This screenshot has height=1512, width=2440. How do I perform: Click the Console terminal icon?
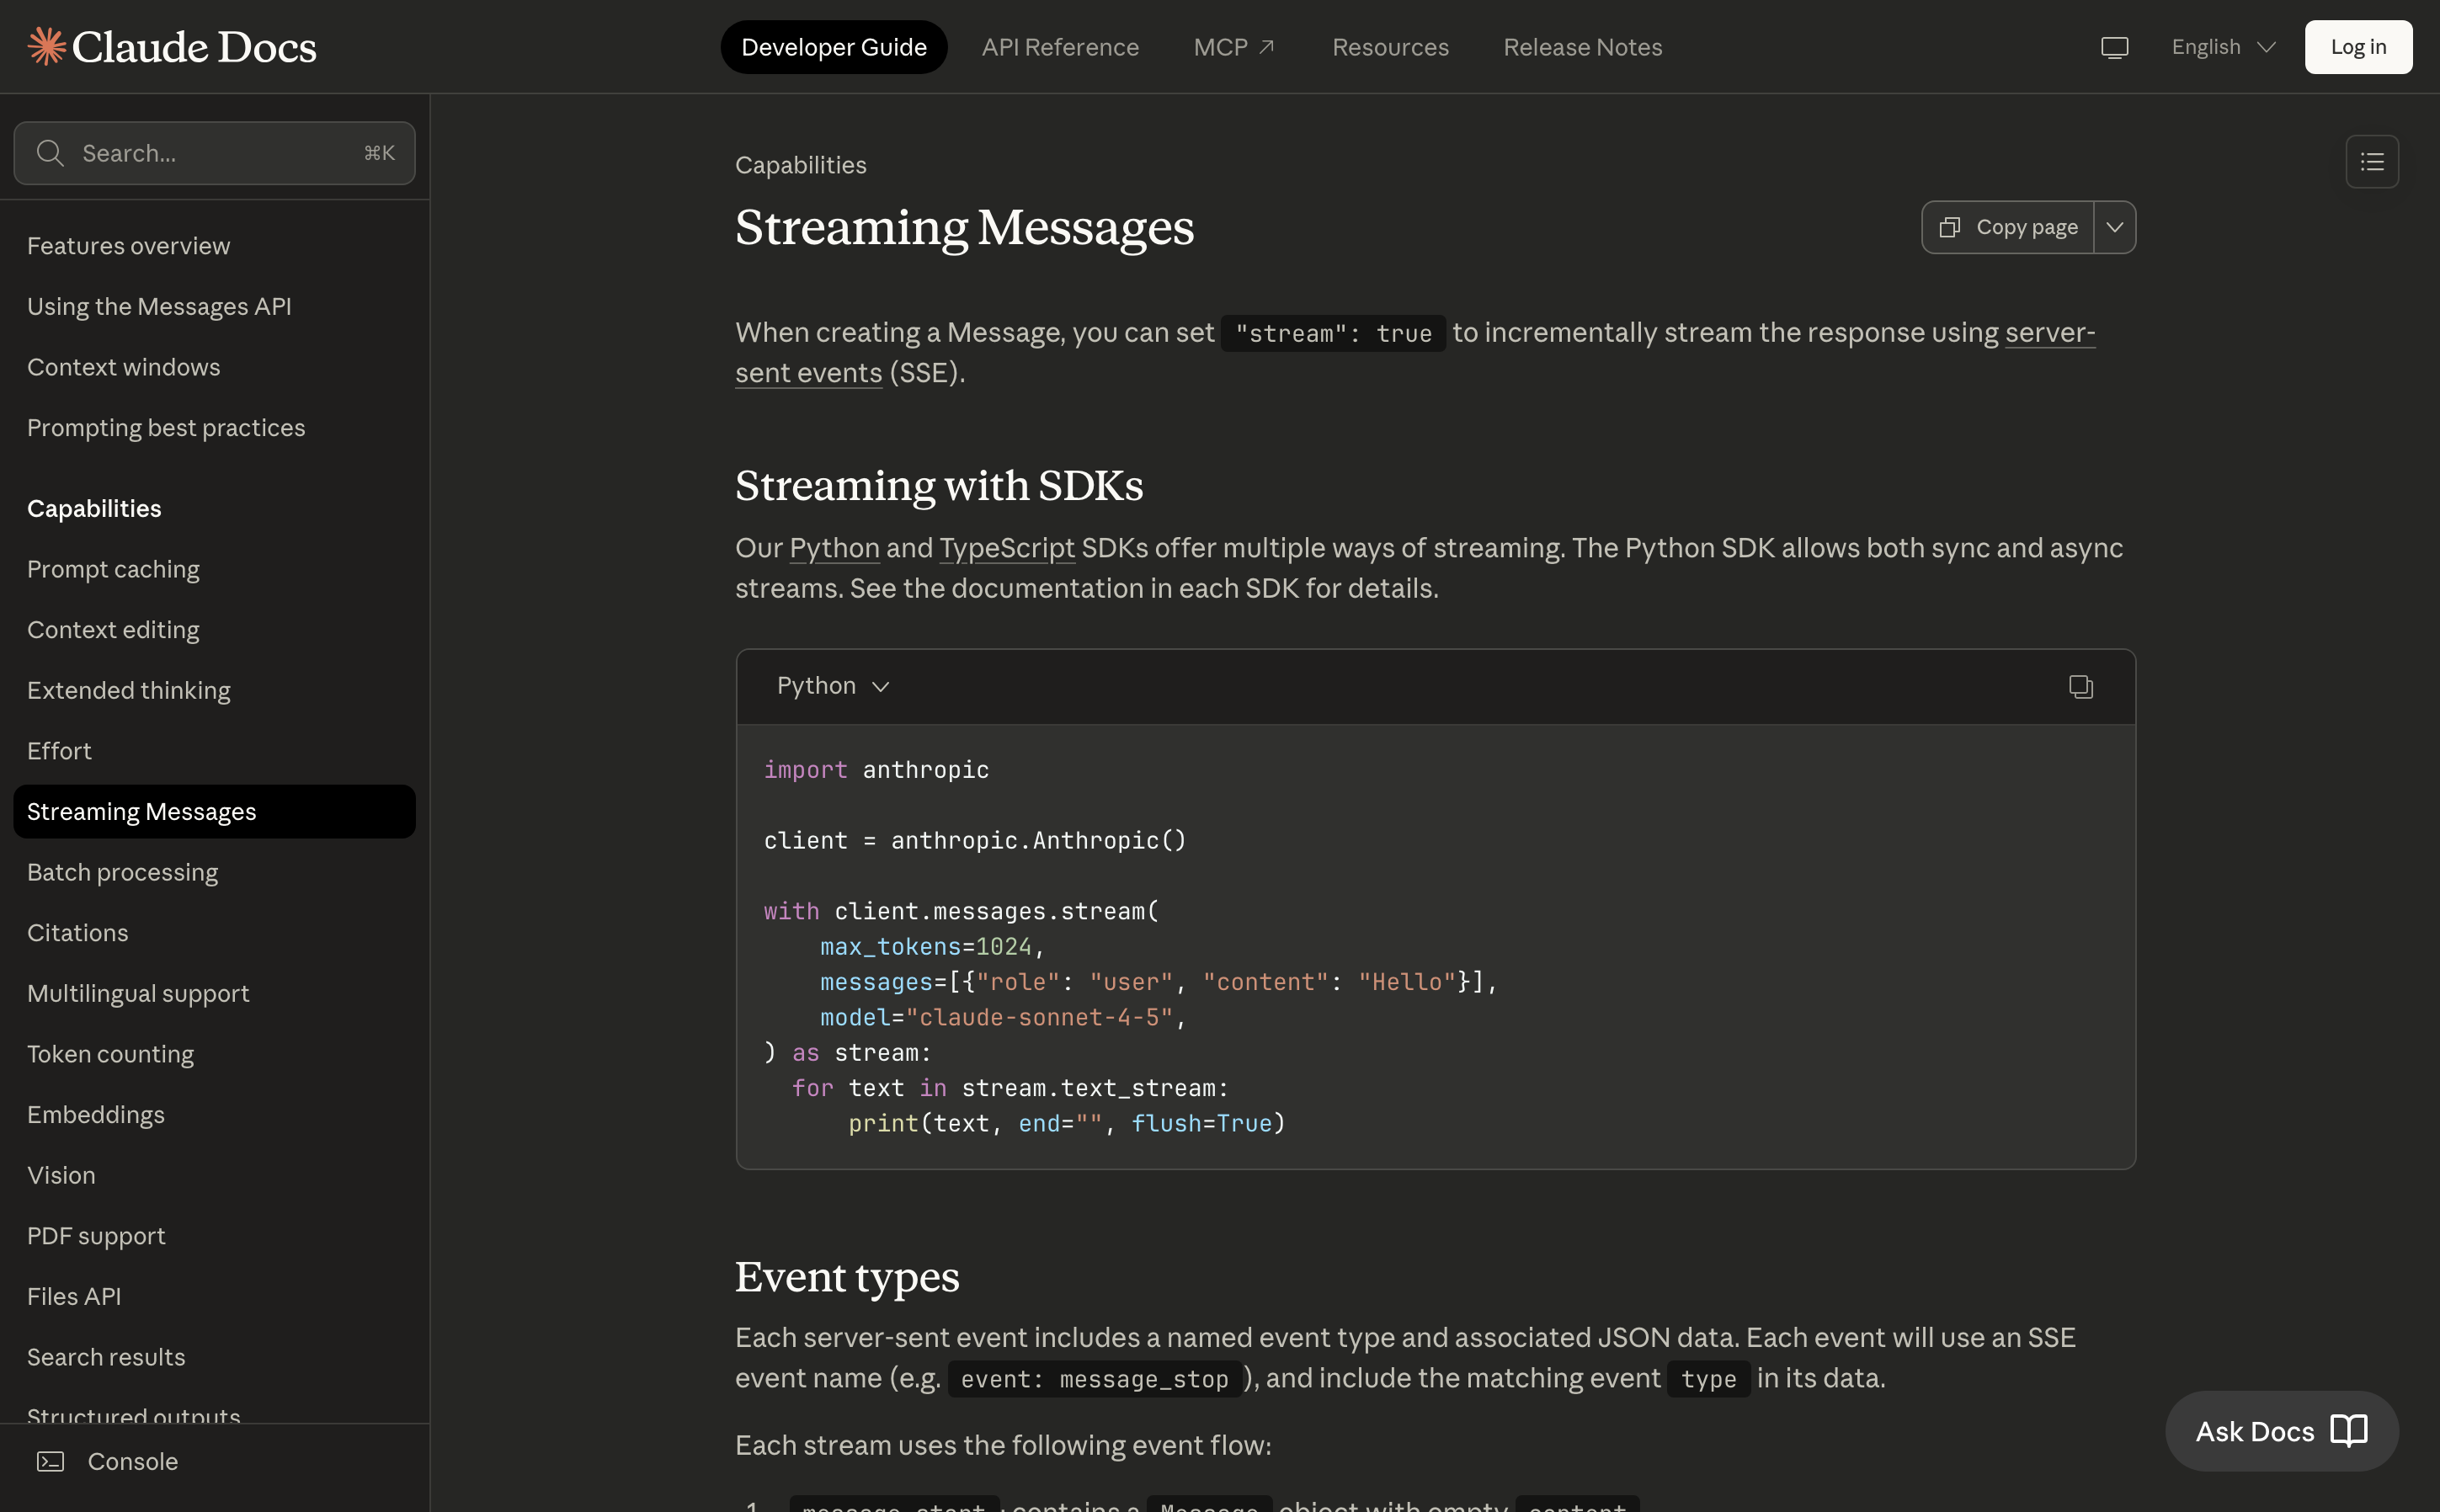click(x=50, y=1461)
